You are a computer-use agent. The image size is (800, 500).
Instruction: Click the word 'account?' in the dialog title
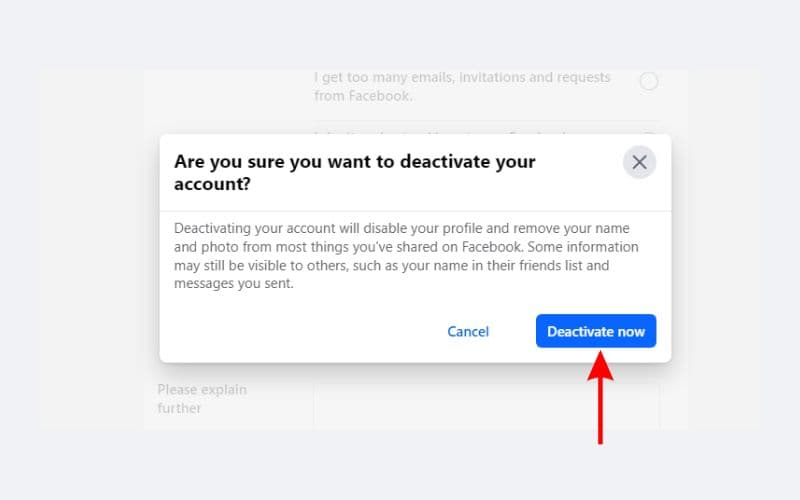point(212,184)
